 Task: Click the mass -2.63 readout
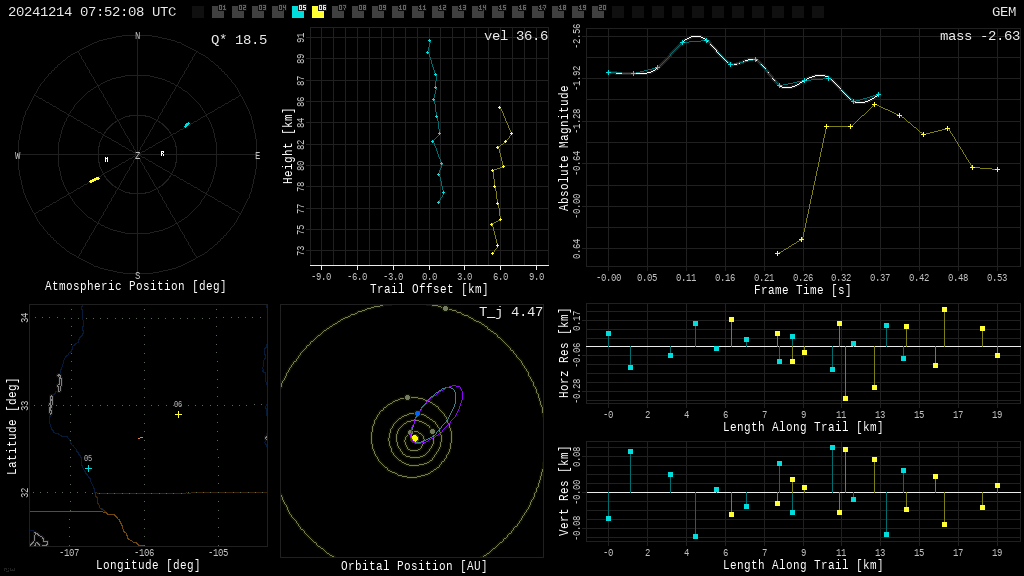[979, 36]
